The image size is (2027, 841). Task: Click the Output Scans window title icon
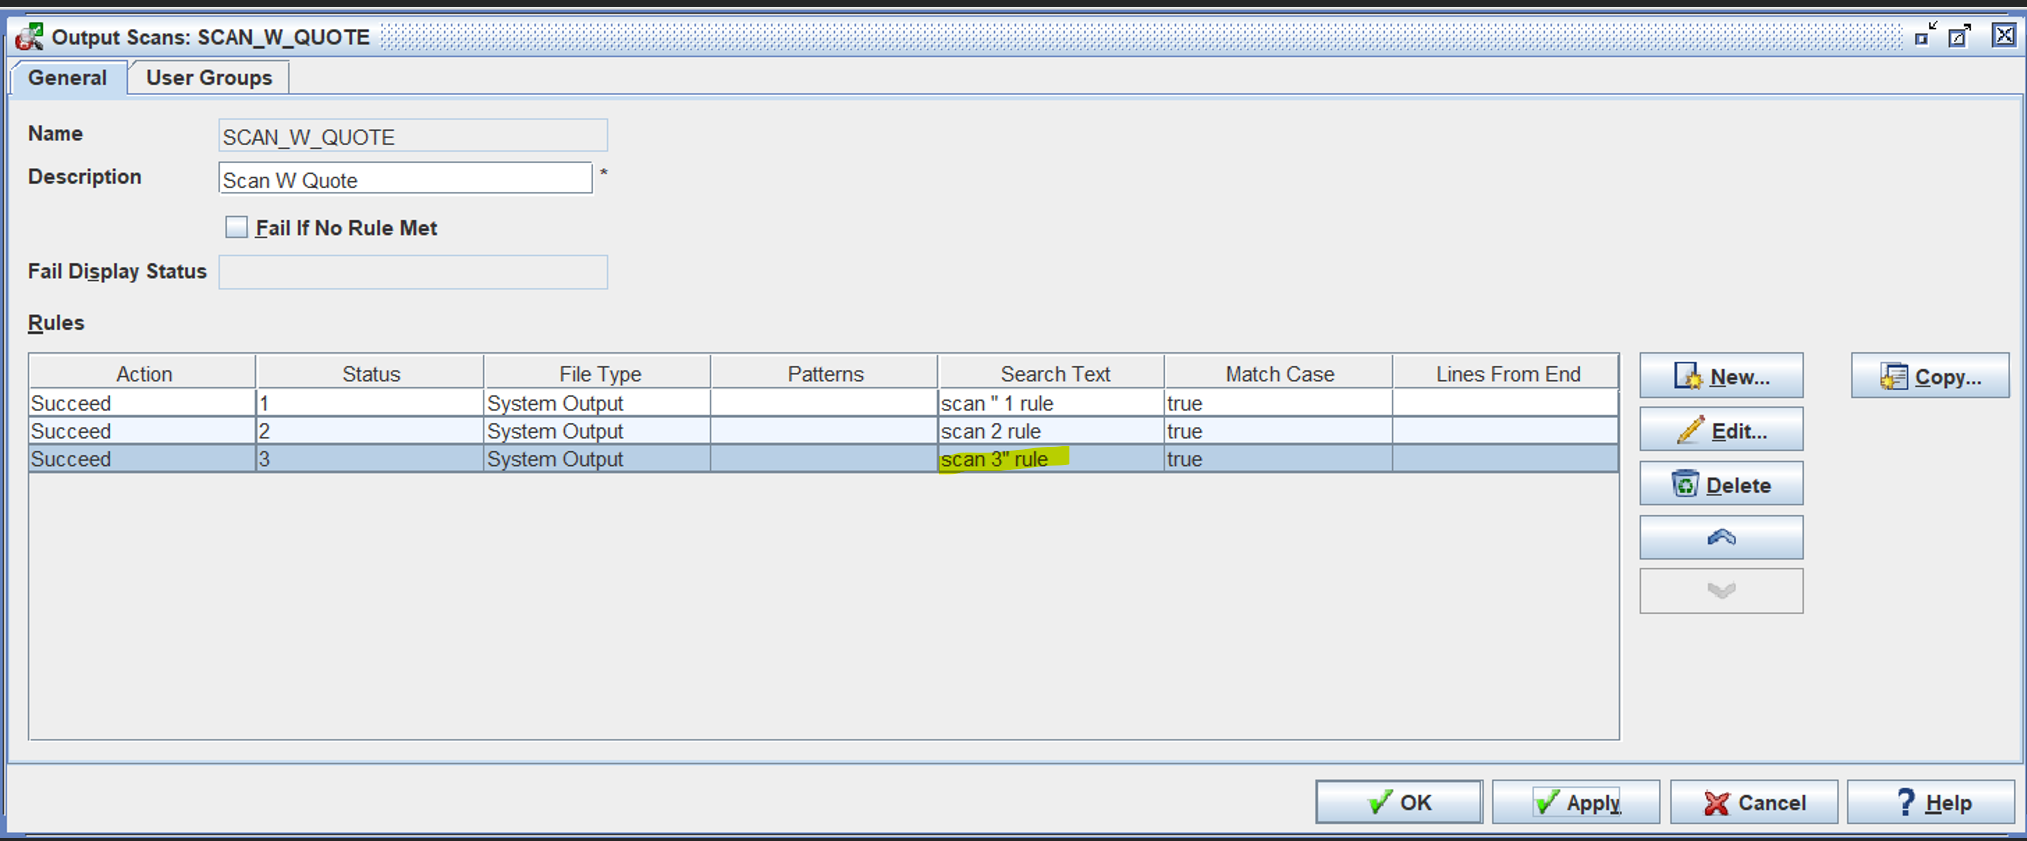click(30, 37)
